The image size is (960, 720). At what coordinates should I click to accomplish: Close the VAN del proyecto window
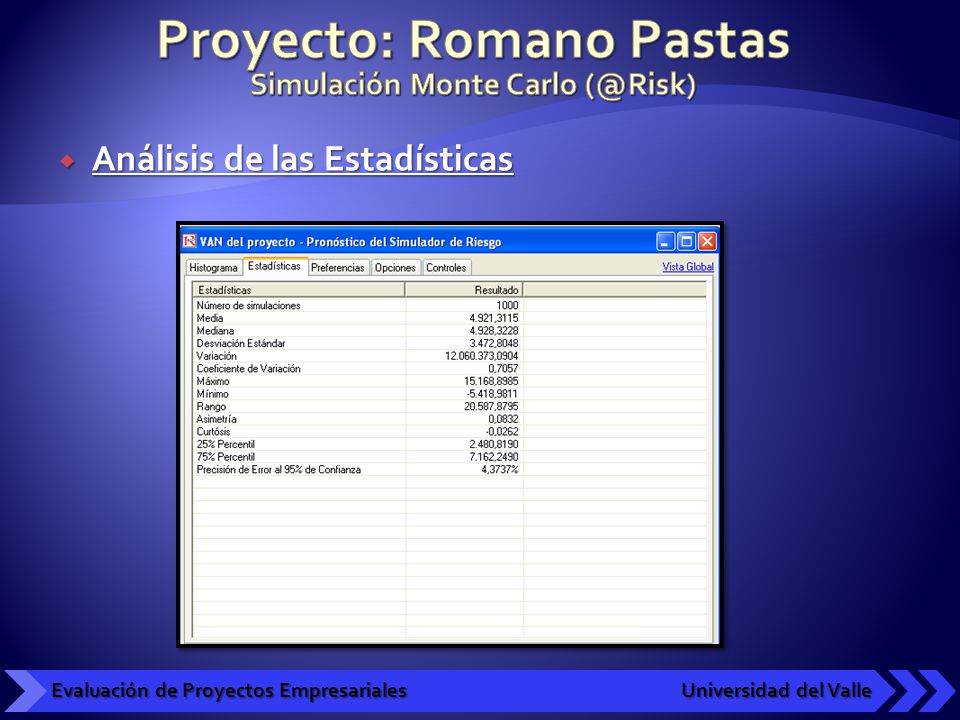(707, 241)
